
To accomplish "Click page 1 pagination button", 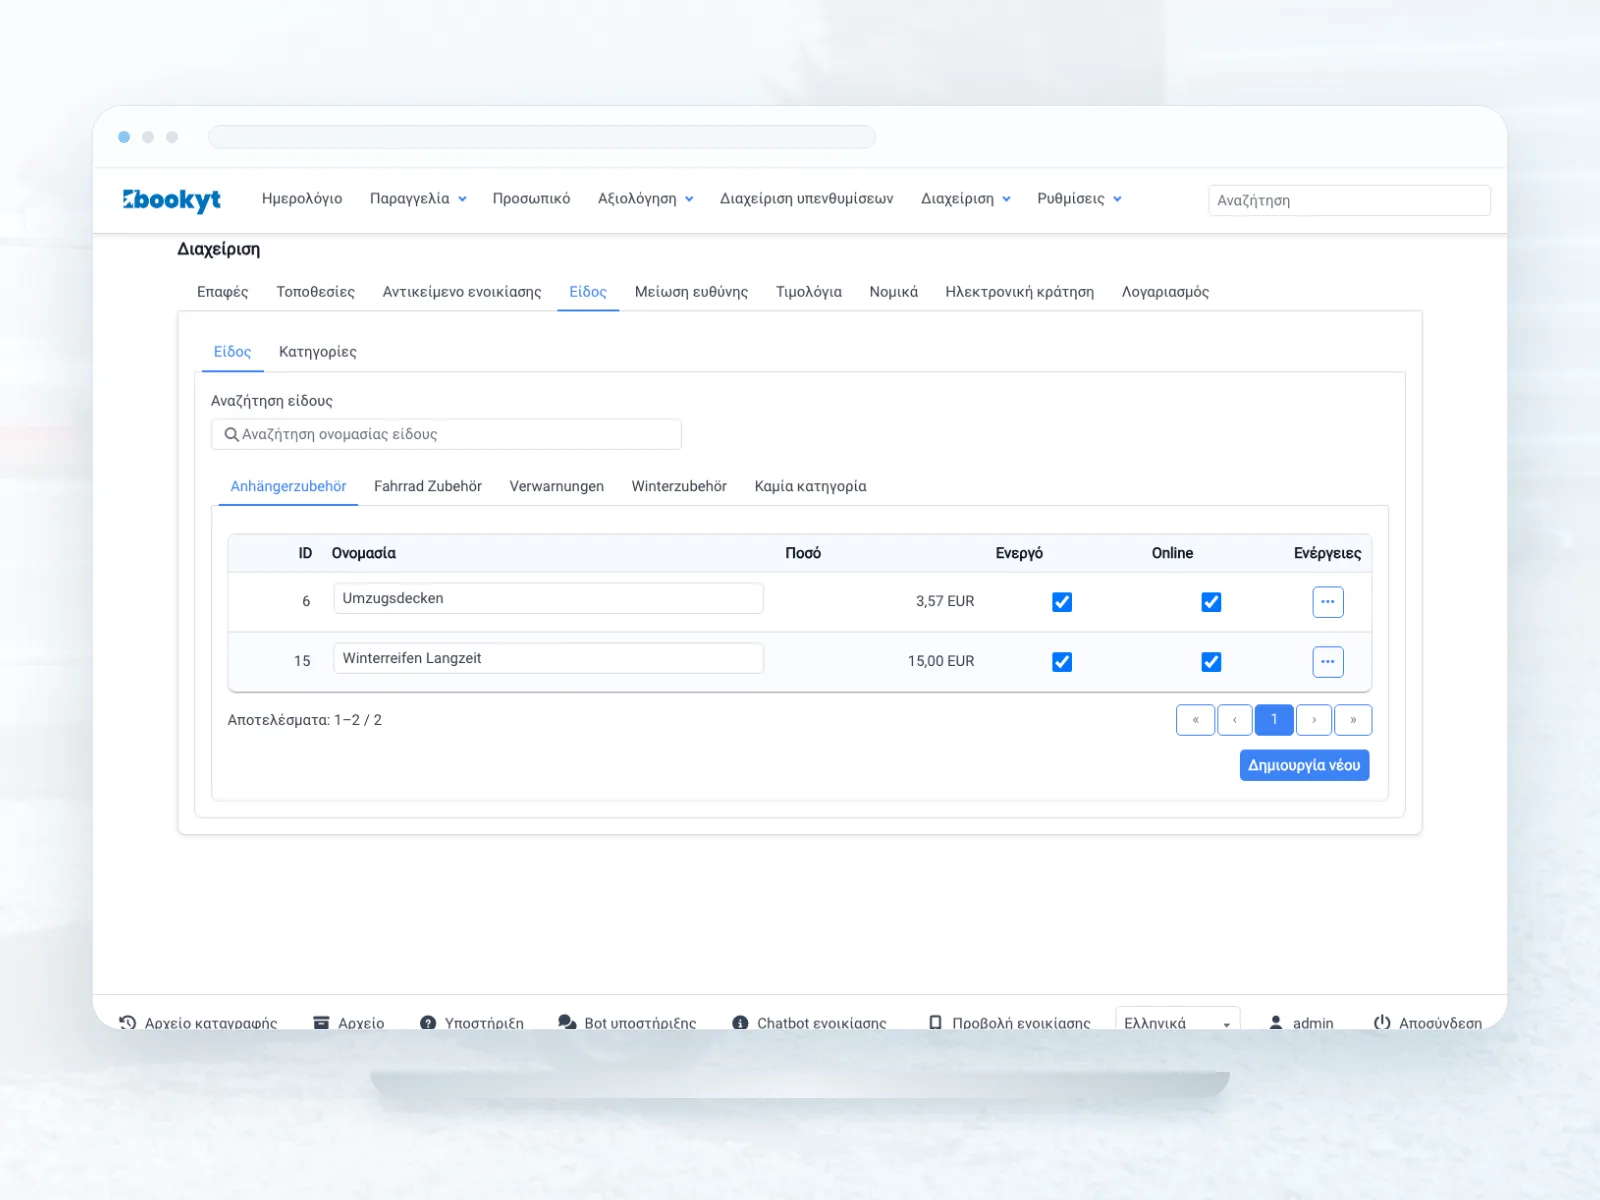I will [1274, 720].
